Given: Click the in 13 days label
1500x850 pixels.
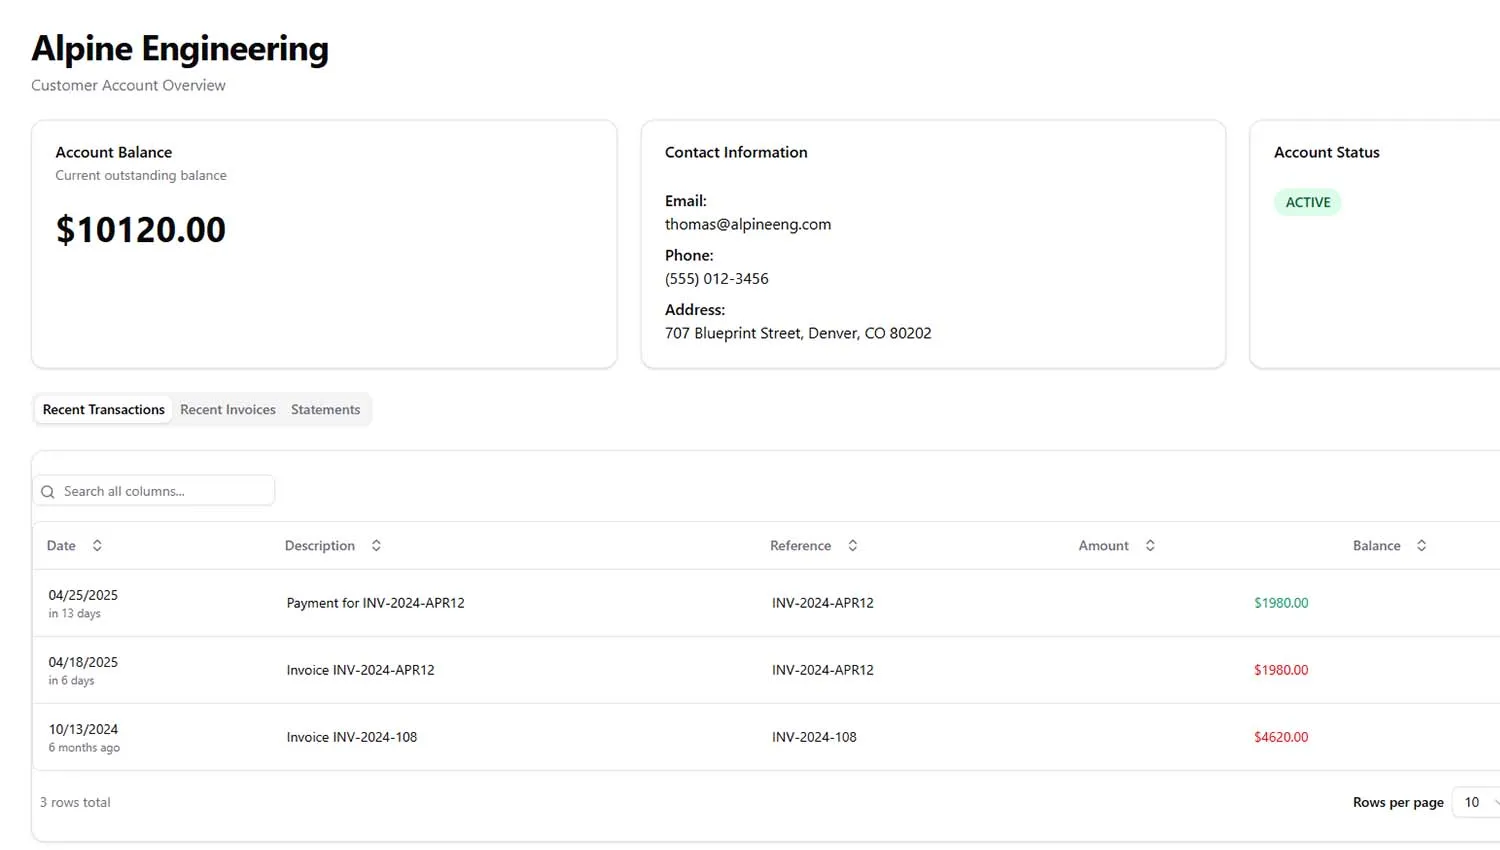Looking at the screenshot, I should [x=75, y=614].
